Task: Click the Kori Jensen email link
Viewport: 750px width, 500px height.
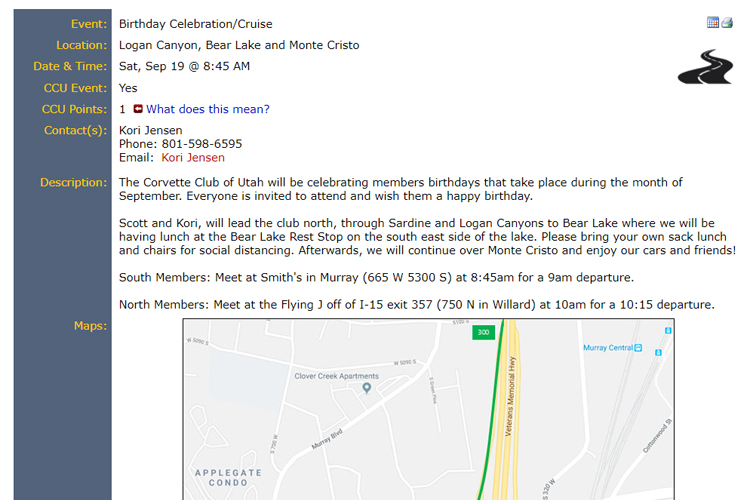Action: tap(193, 157)
